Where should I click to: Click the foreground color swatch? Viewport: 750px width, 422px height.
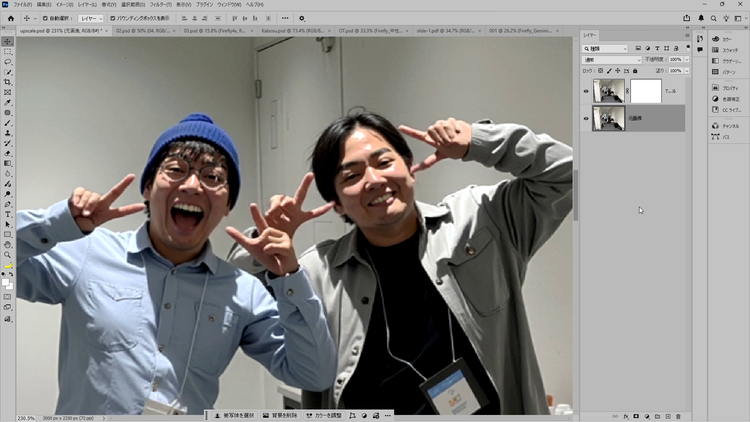[6, 280]
